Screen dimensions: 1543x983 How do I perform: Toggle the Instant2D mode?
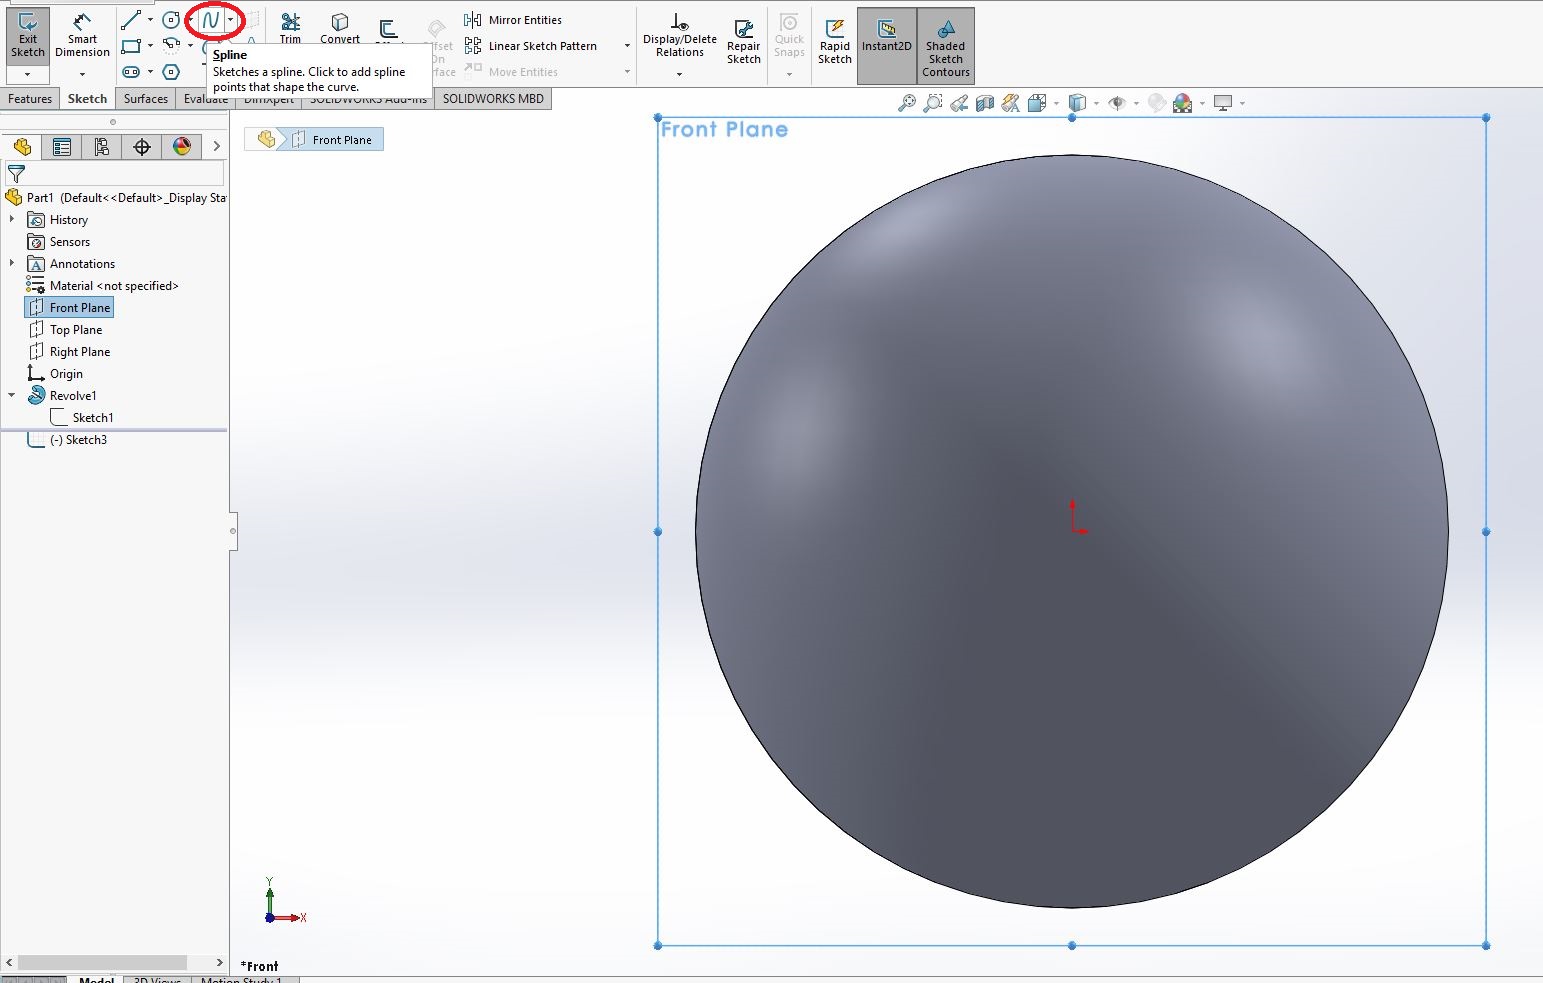point(886,40)
